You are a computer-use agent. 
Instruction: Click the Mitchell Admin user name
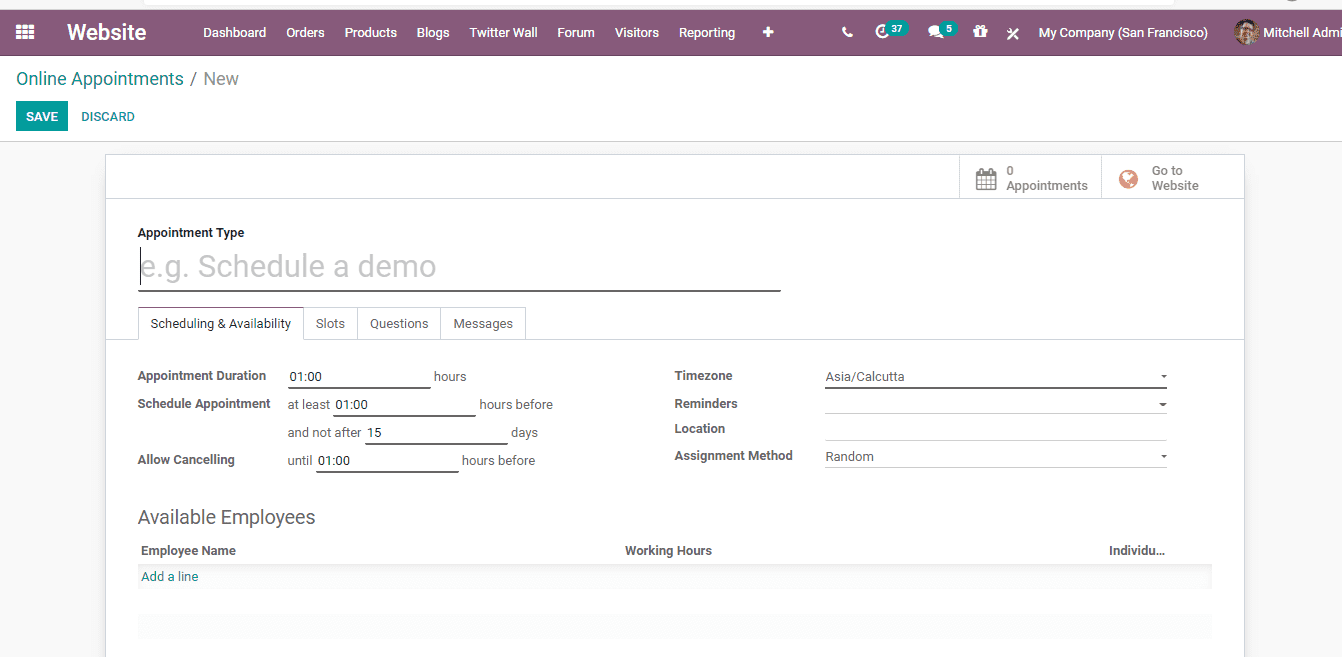1302,32
